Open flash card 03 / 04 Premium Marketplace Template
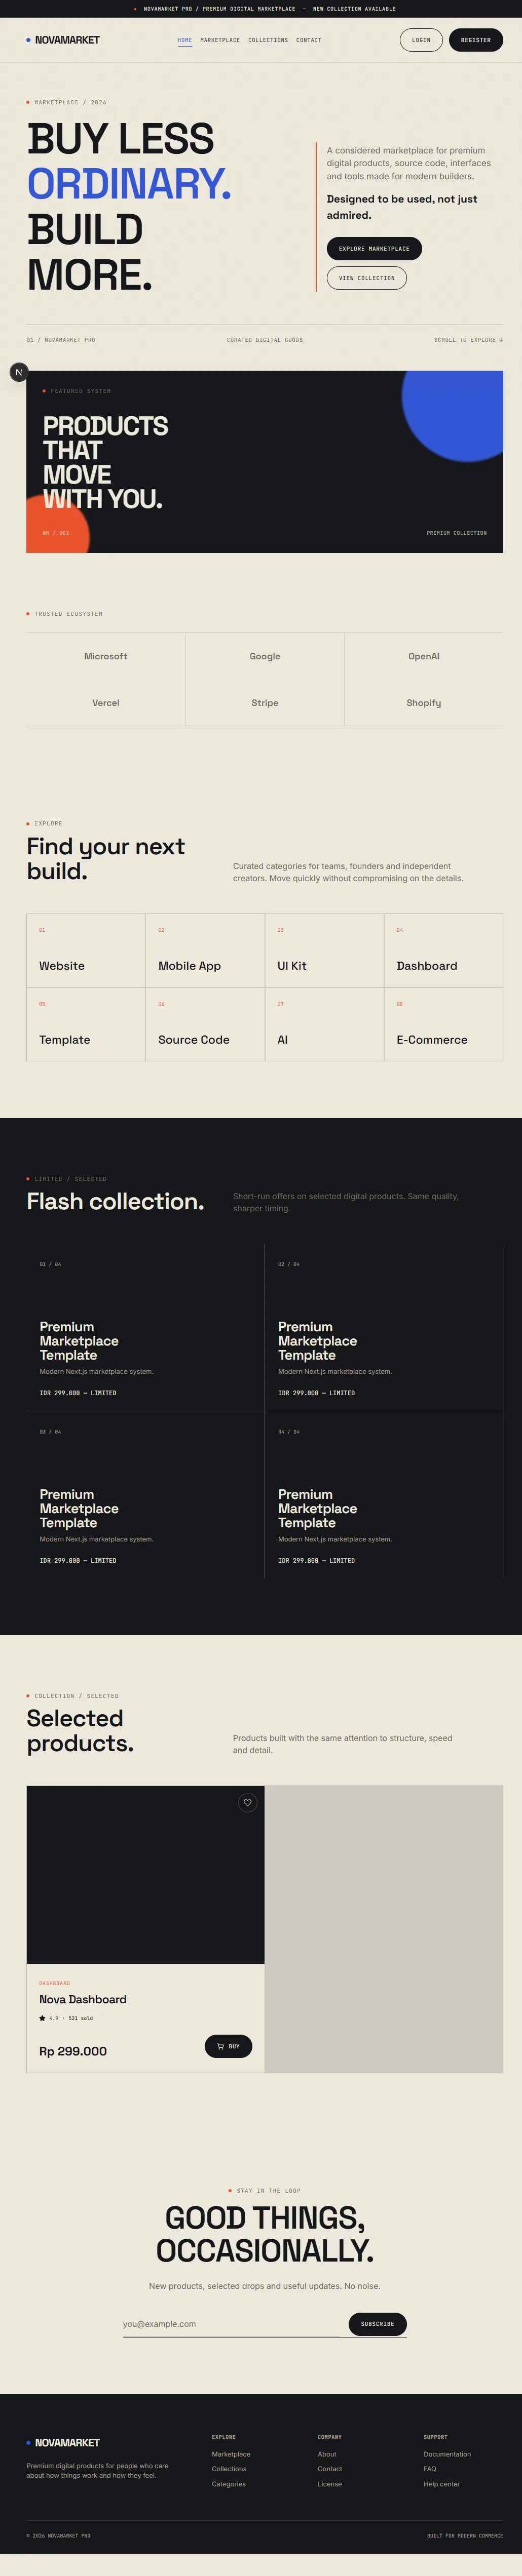Image resolution: width=522 pixels, height=2576 pixels. coord(145,1495)
